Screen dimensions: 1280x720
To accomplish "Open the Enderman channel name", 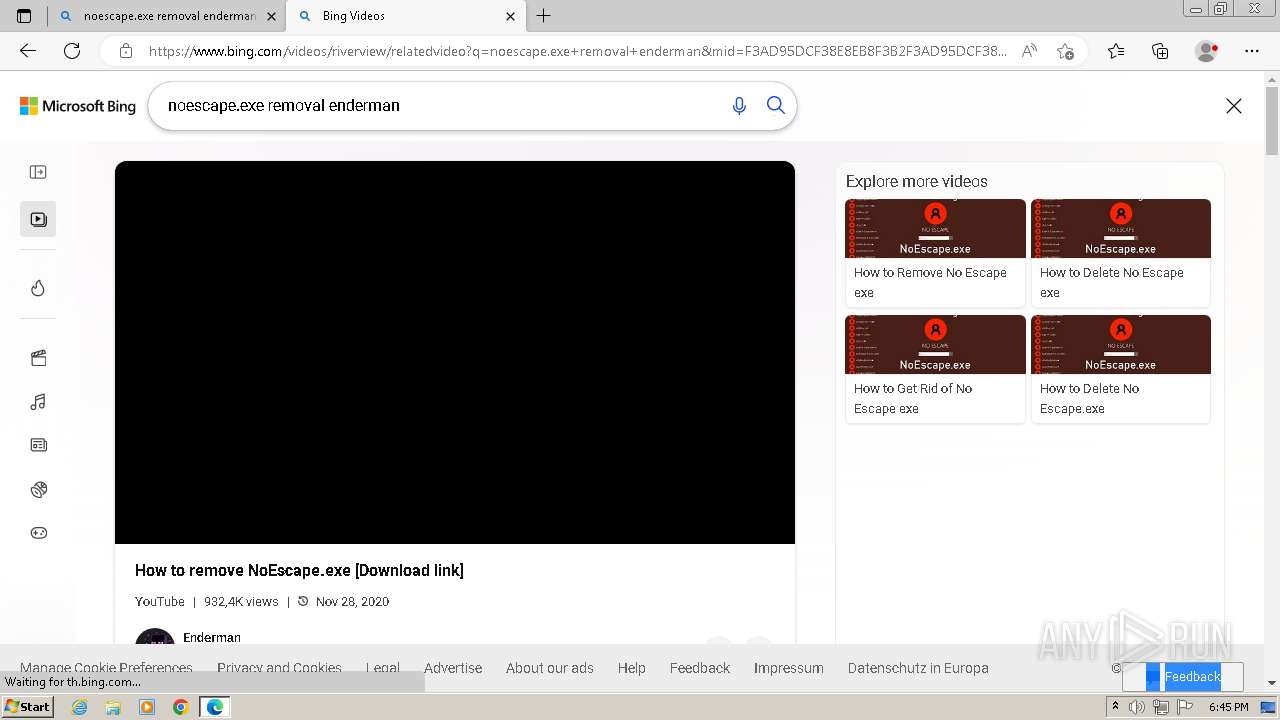I will point(212,637).
